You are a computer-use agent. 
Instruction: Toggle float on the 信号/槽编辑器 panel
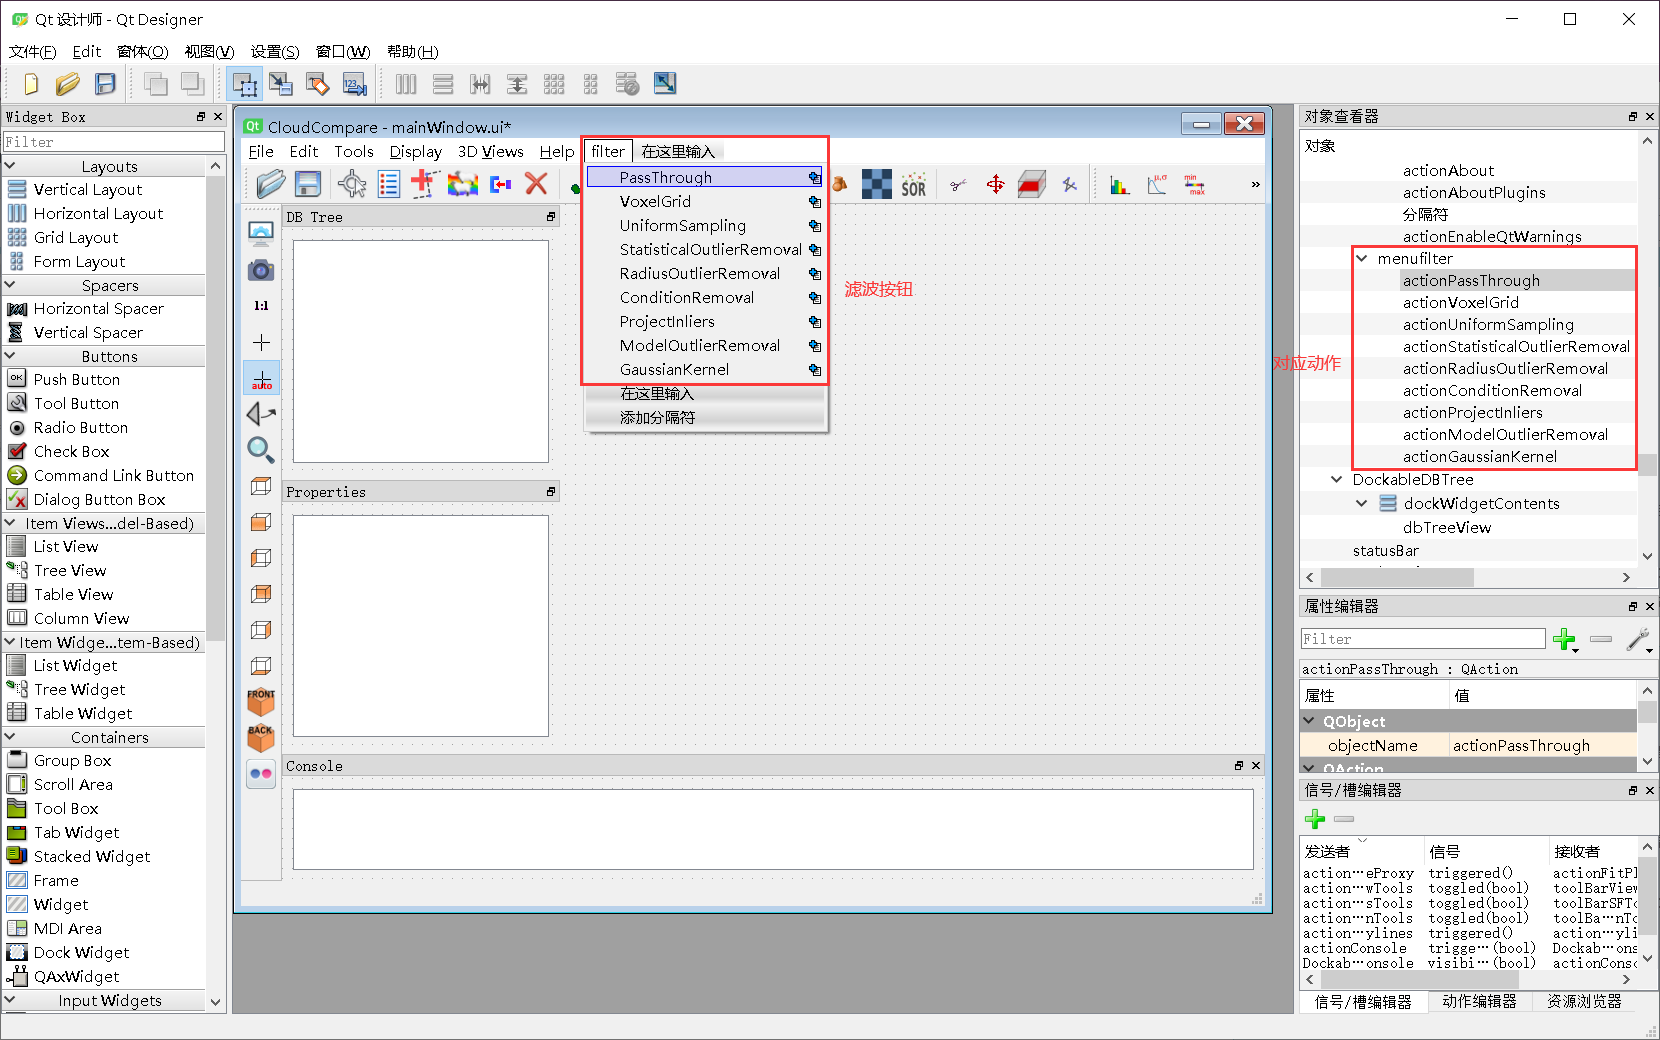(1633, 791)
